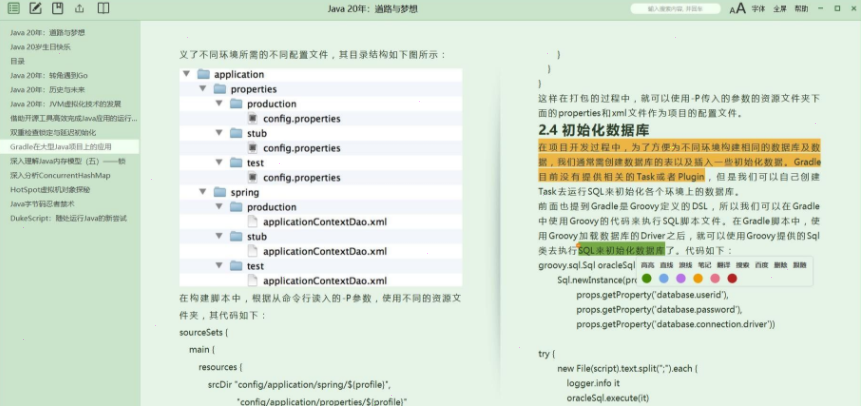Viewport: 861px width, 406px height.
Task: Open chapter 双重检查锁定与延迟初始化
Action: click(53, 132)
